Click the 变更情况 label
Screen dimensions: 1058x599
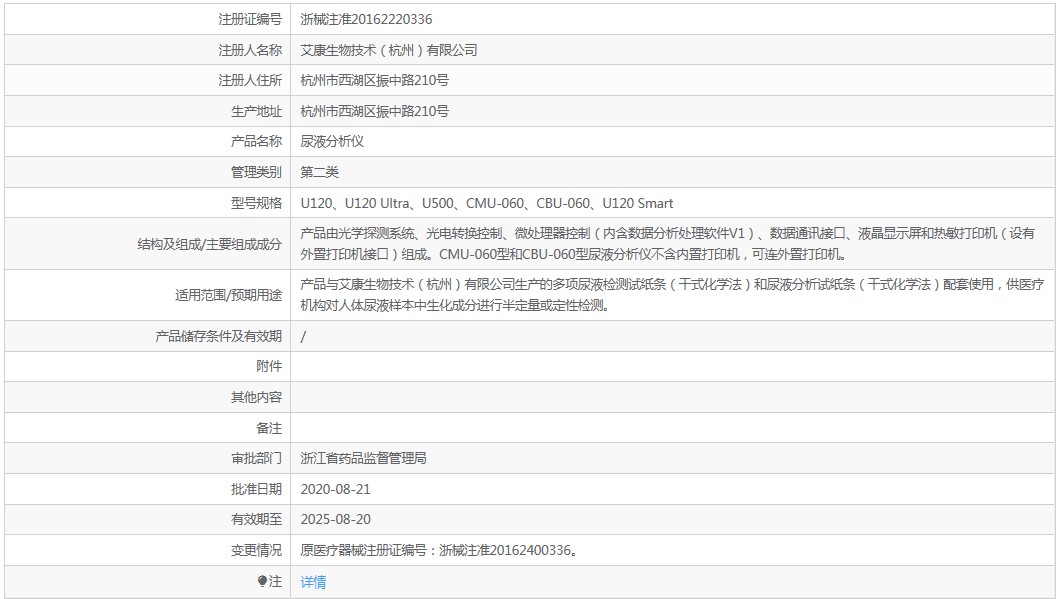click(256, 550)
